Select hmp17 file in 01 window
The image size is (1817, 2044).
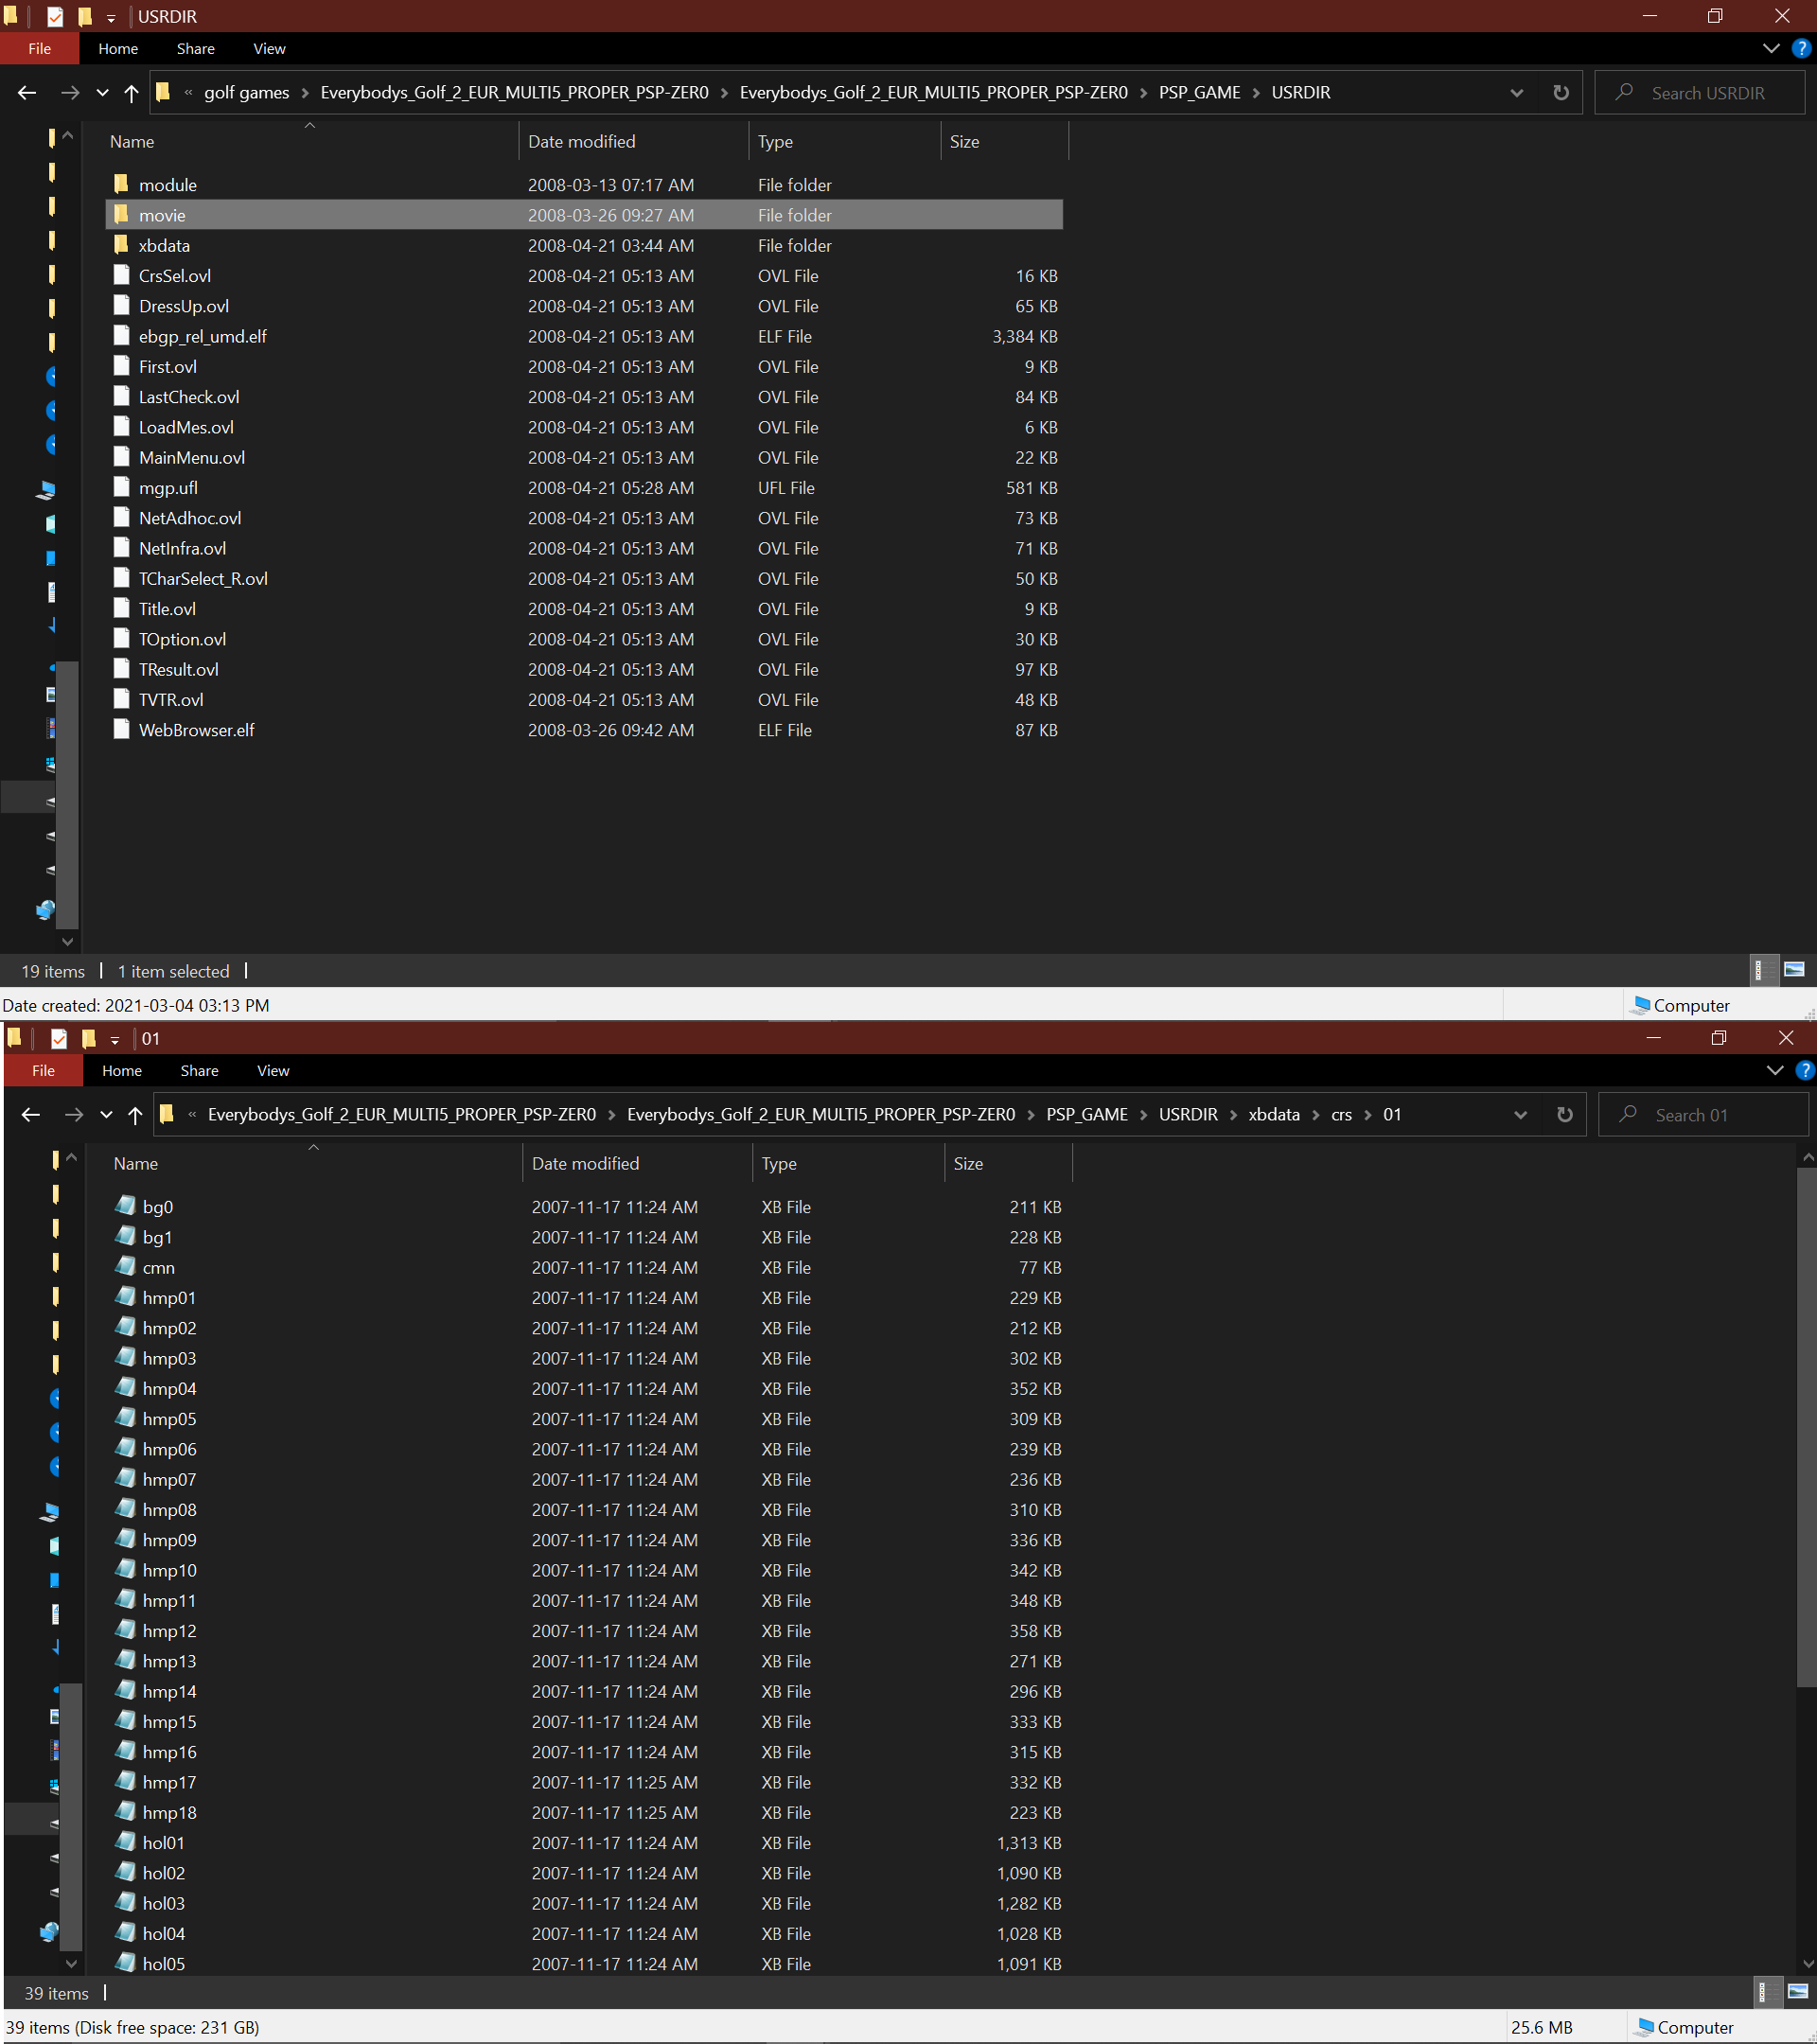(169, 1782)
